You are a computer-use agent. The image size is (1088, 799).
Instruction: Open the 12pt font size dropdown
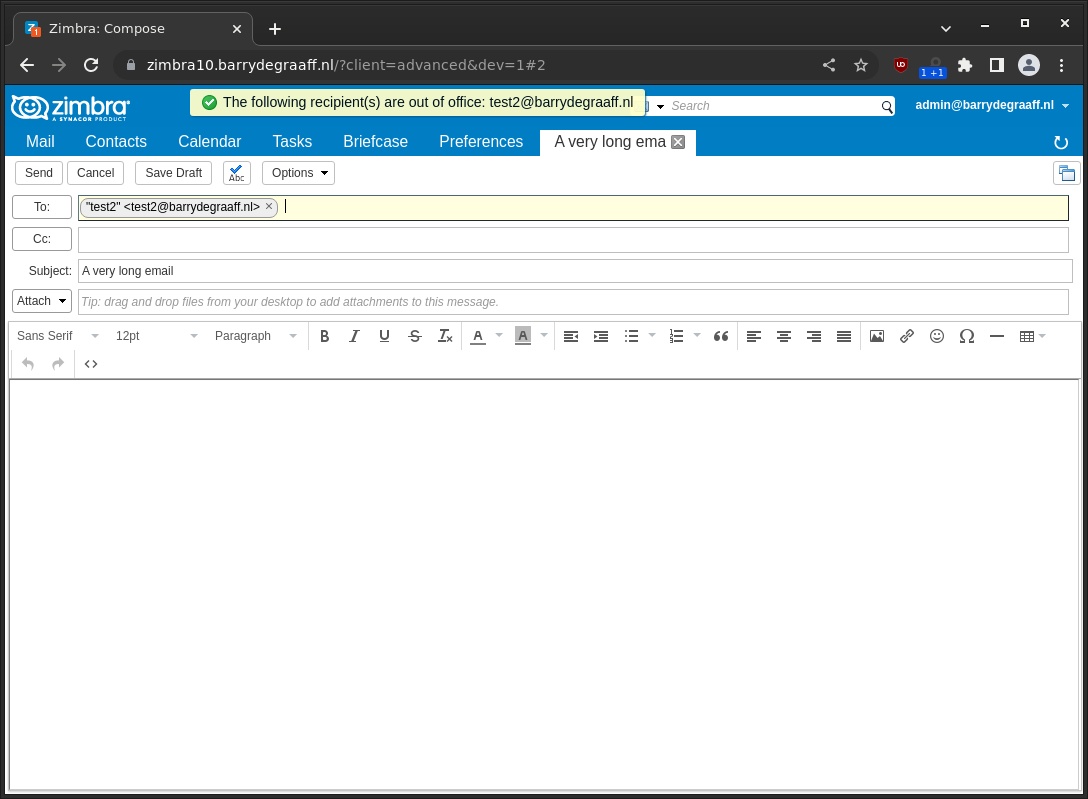pyautogui.click(x=156, y=336)
